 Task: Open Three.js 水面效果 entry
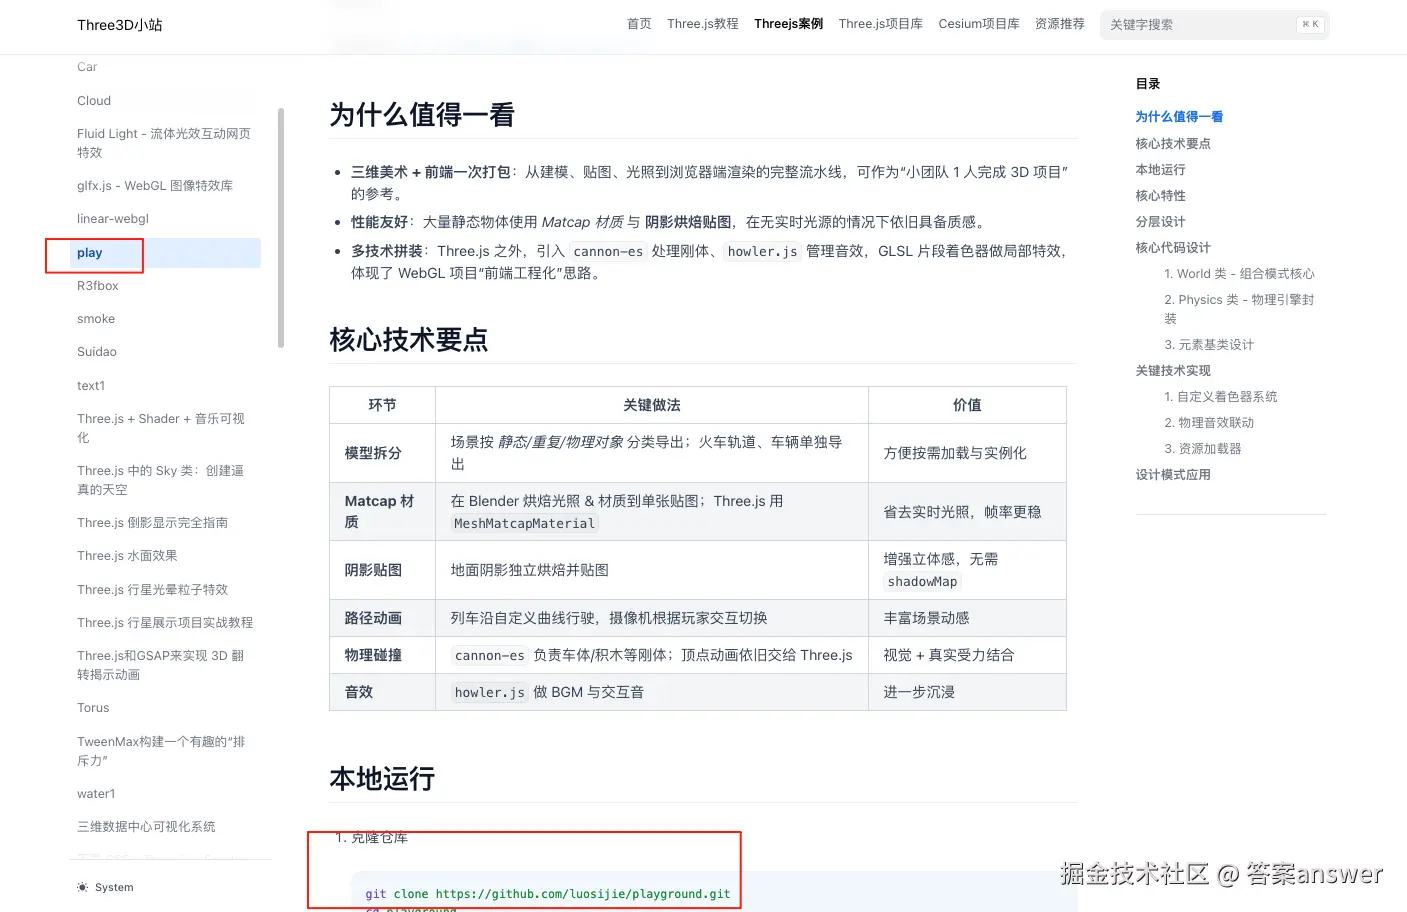tap(127, 556)
